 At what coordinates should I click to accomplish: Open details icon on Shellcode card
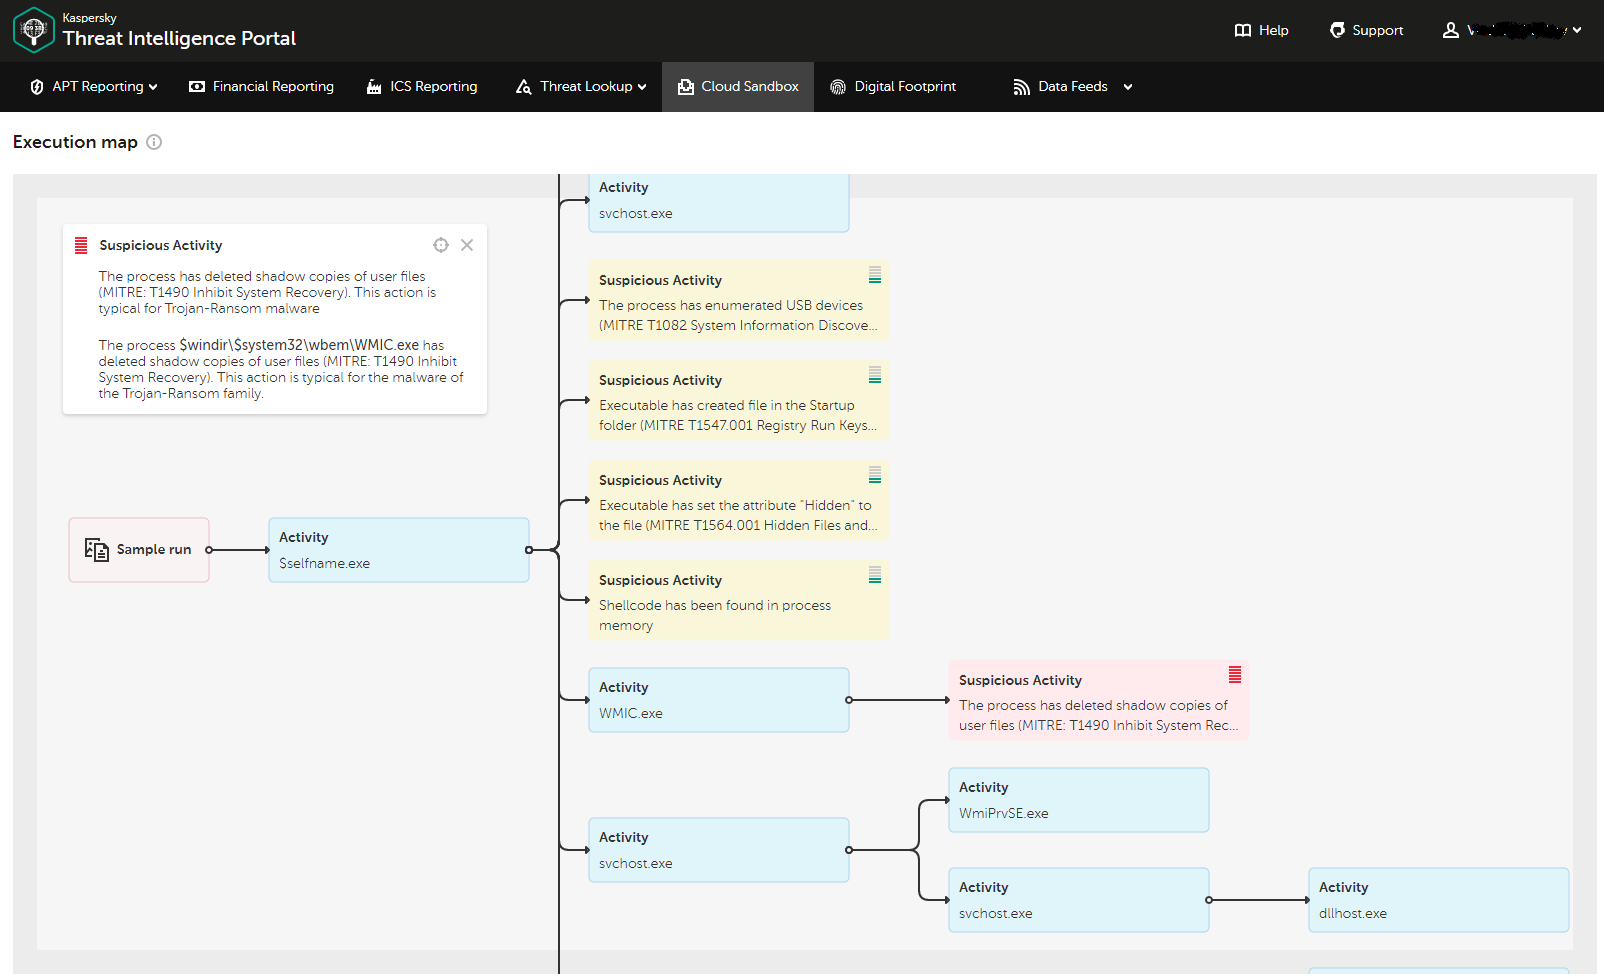click(875, 575)
